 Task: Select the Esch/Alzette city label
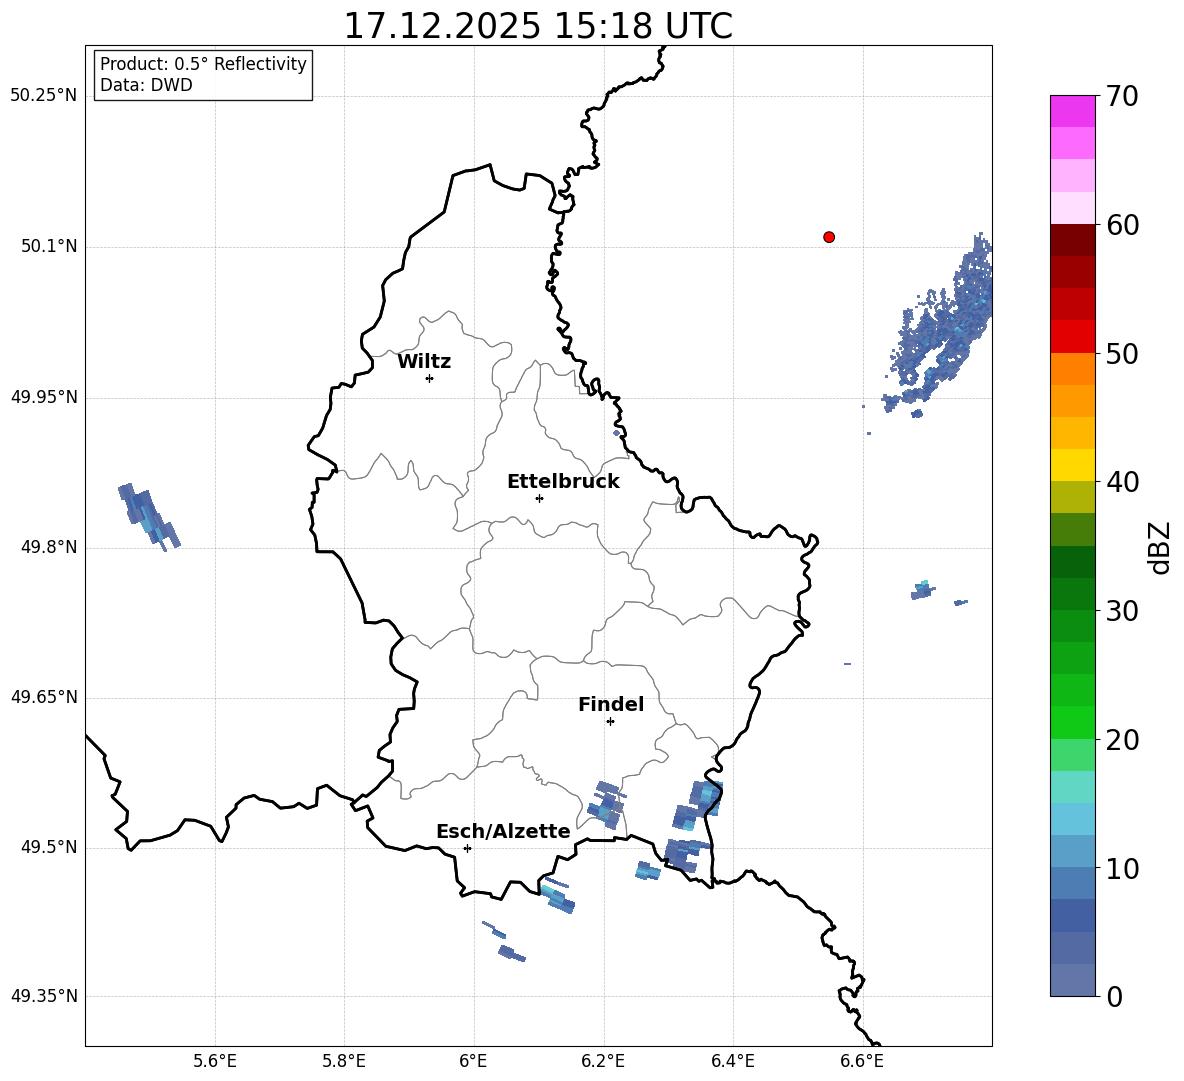[503, 832]
